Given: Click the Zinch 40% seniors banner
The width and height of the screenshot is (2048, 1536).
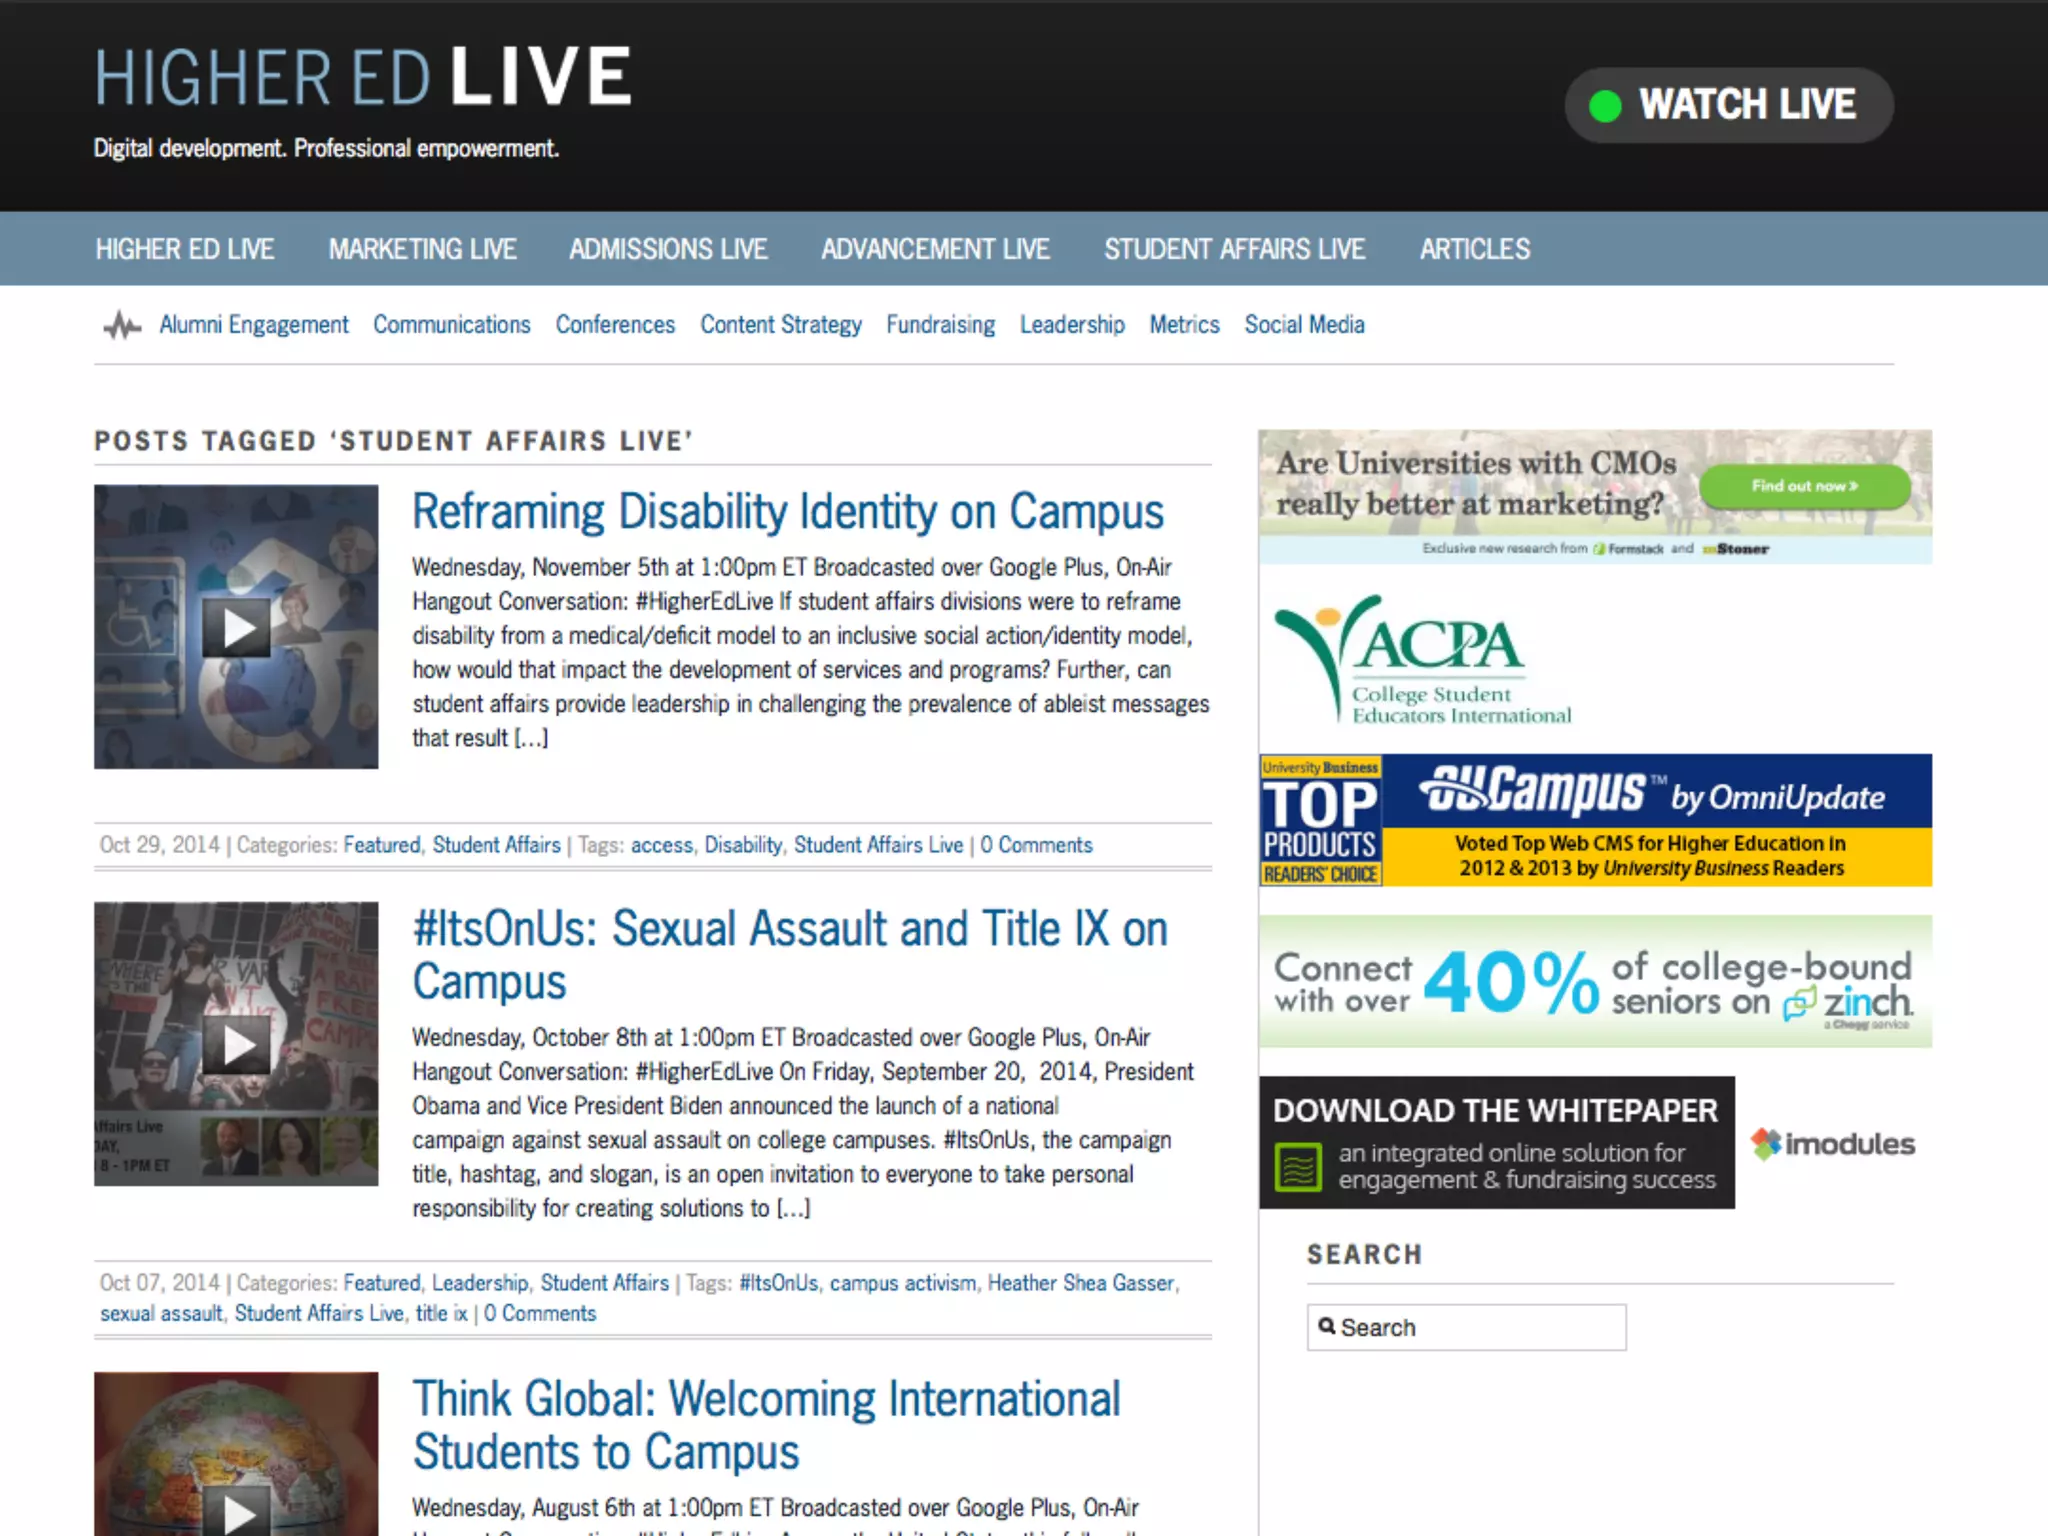Looking at the screenshot, I should tap(1595, 982).
